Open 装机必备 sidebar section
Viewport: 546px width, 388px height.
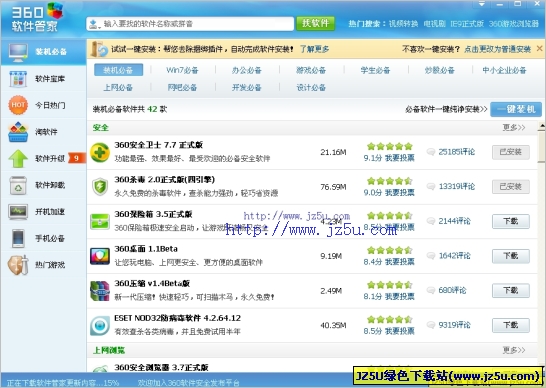click(44, 52)
